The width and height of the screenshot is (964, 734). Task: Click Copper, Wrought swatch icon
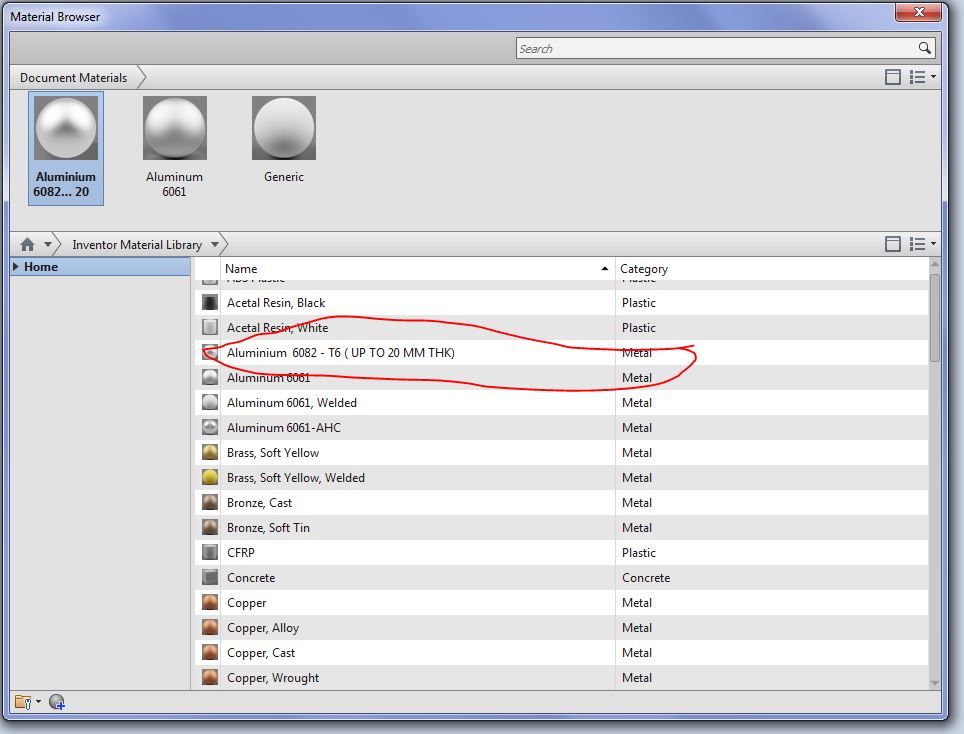point(210,677)
